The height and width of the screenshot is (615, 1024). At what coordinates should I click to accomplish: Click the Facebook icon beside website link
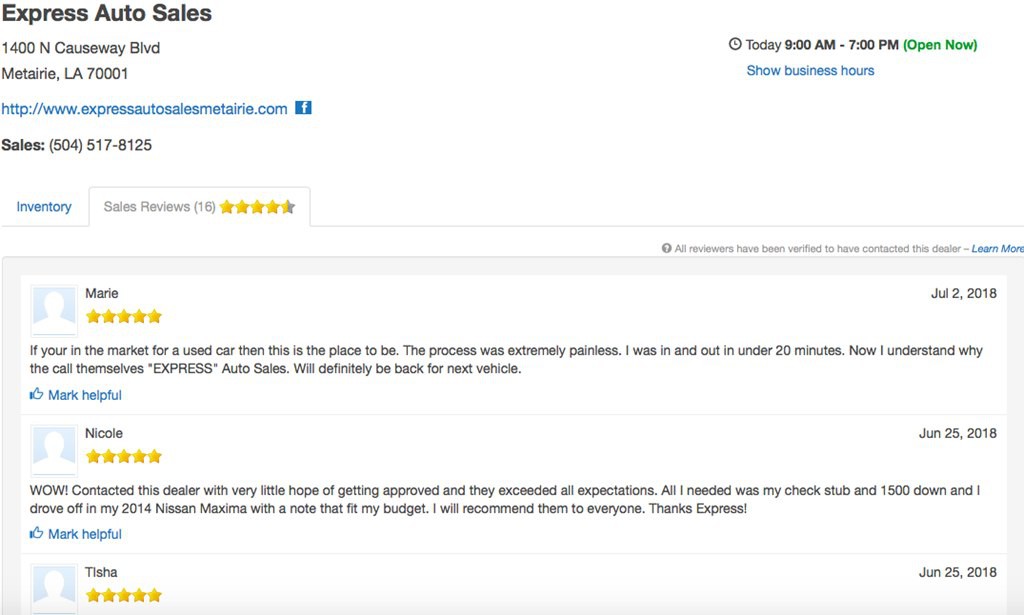tap(303, 108)
